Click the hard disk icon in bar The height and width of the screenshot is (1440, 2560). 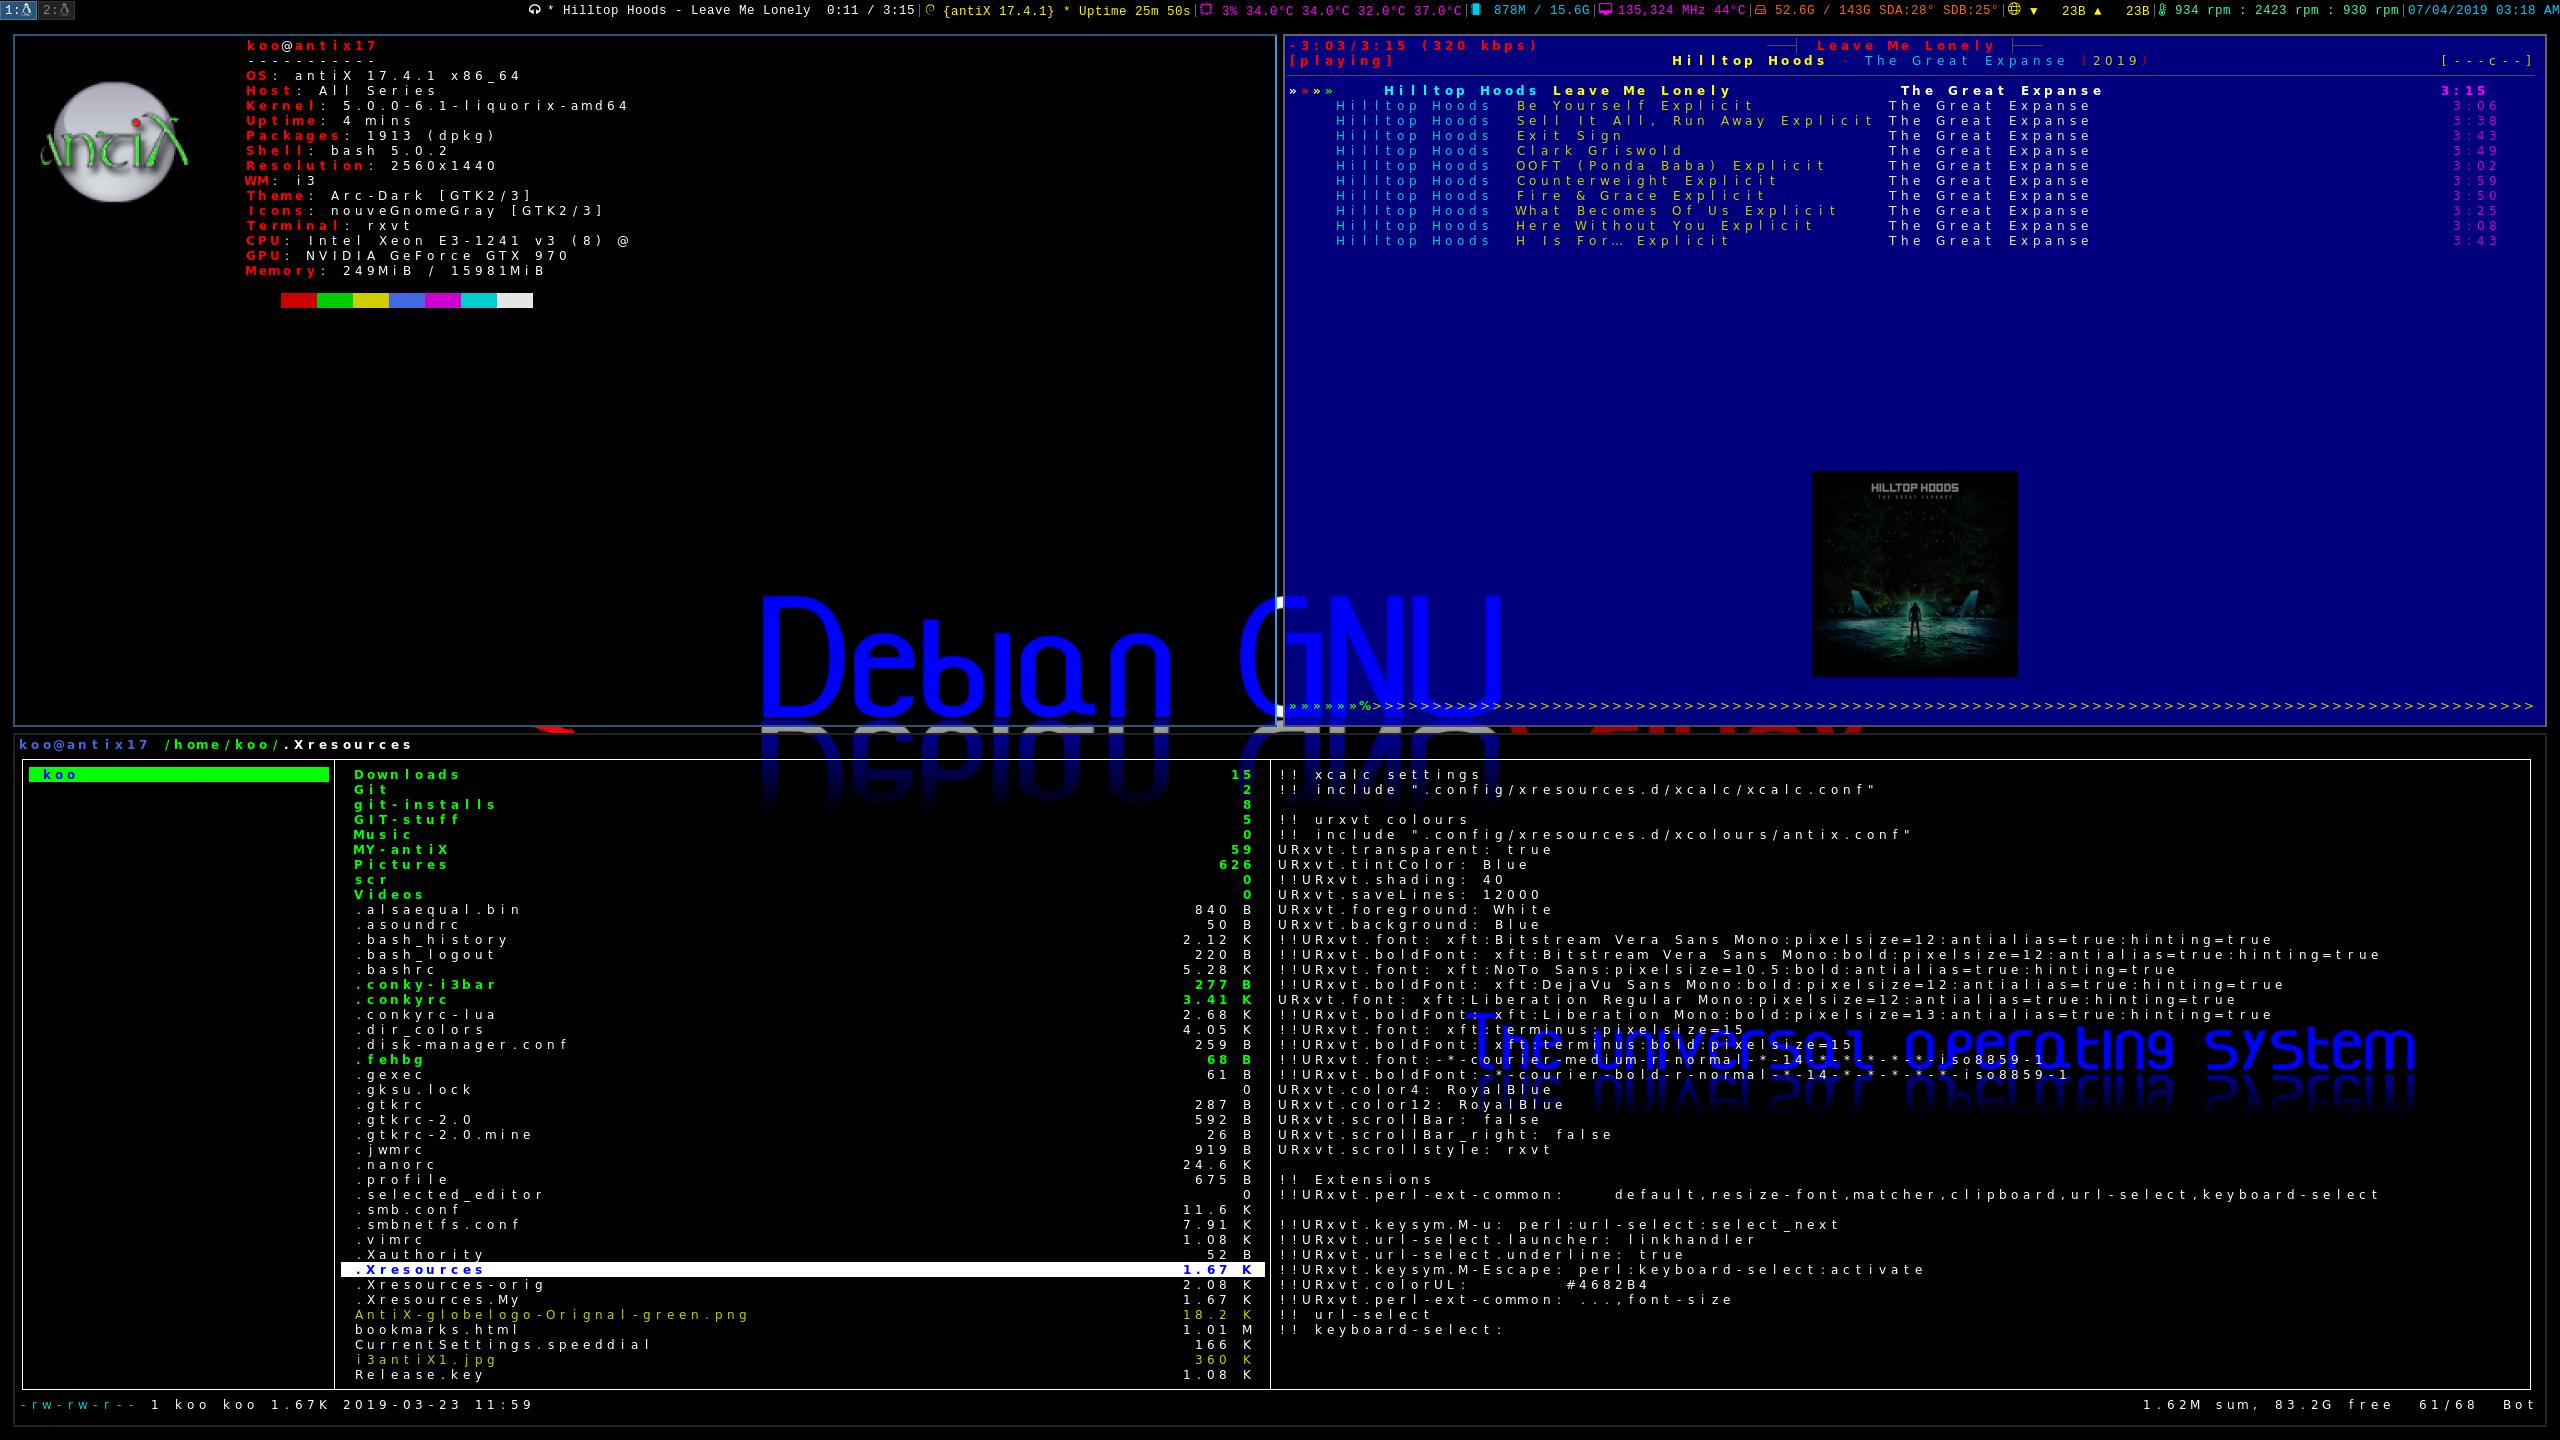coord(1760,10)
